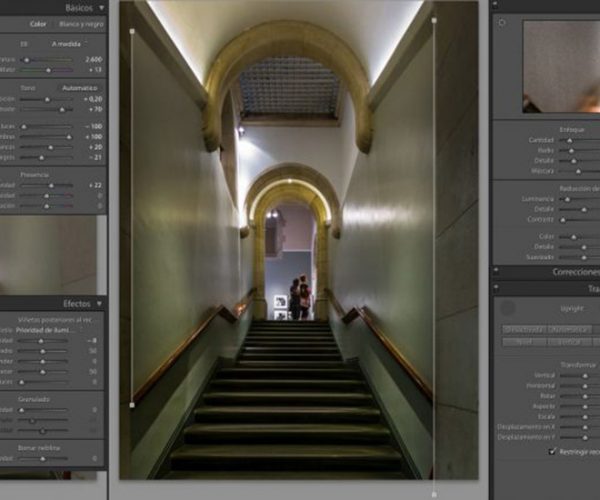
Task: Click the Matiz tint slider handle
Action: coord(48,70)
